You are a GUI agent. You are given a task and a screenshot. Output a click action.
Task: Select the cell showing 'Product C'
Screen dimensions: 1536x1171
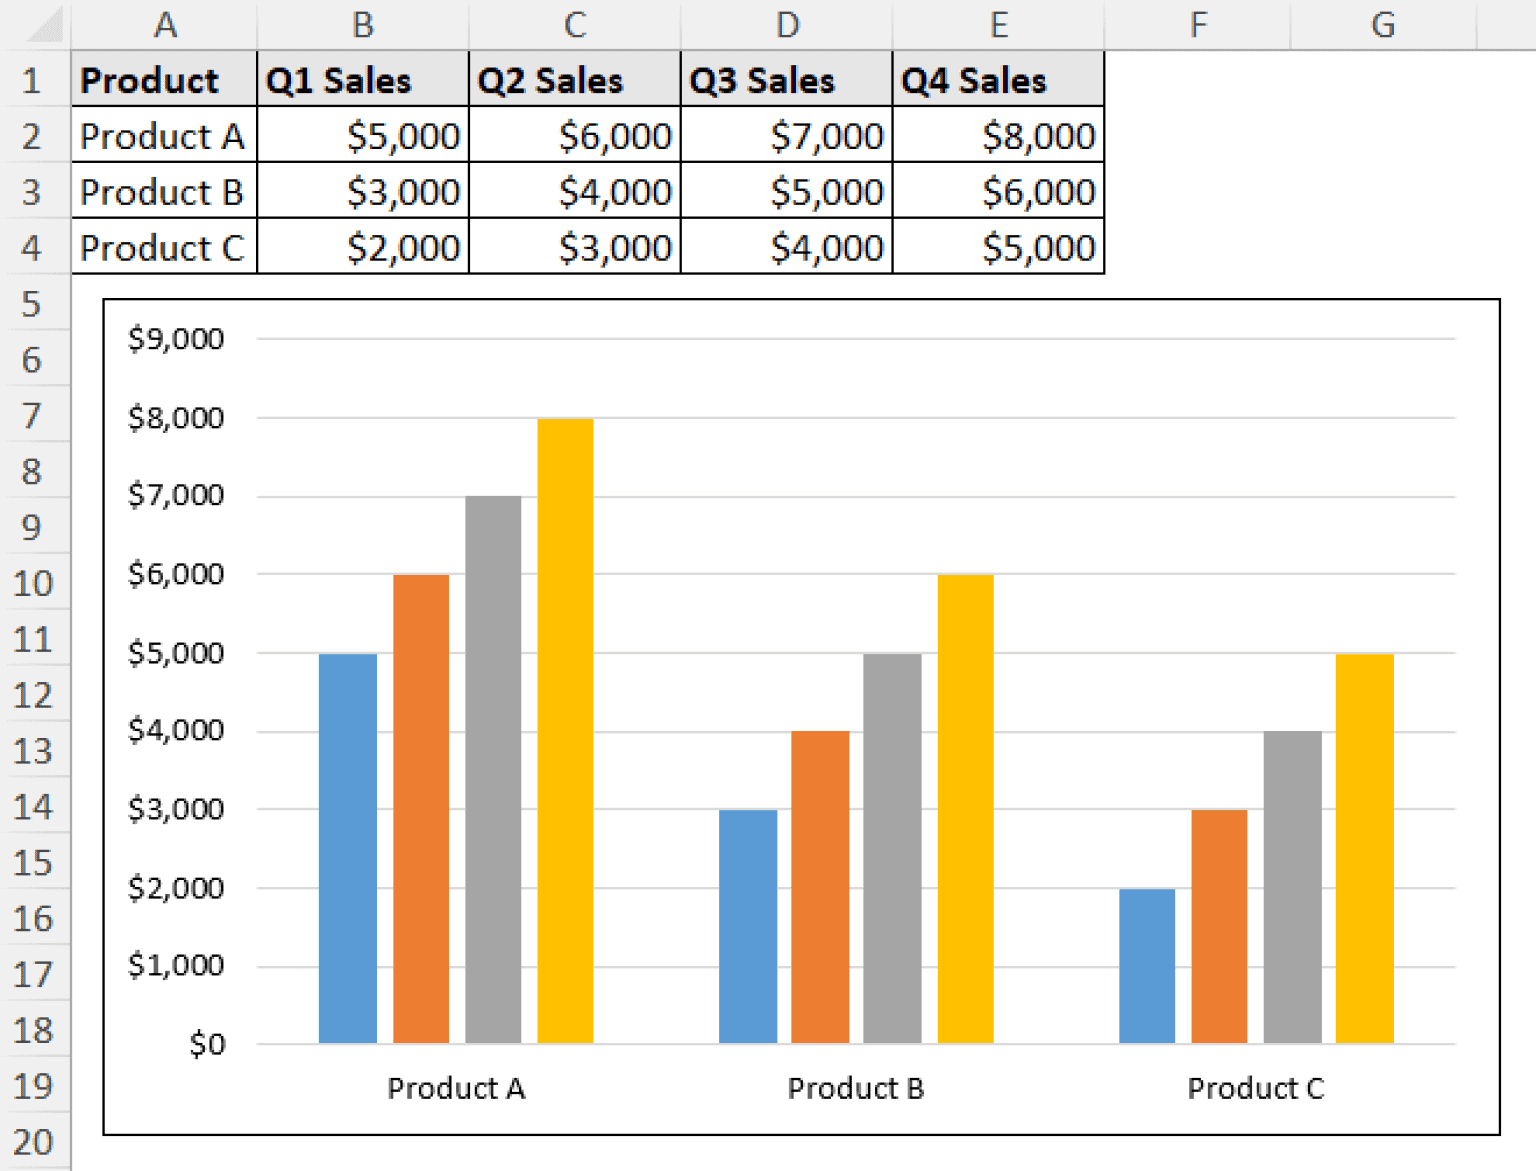point(163,248)
